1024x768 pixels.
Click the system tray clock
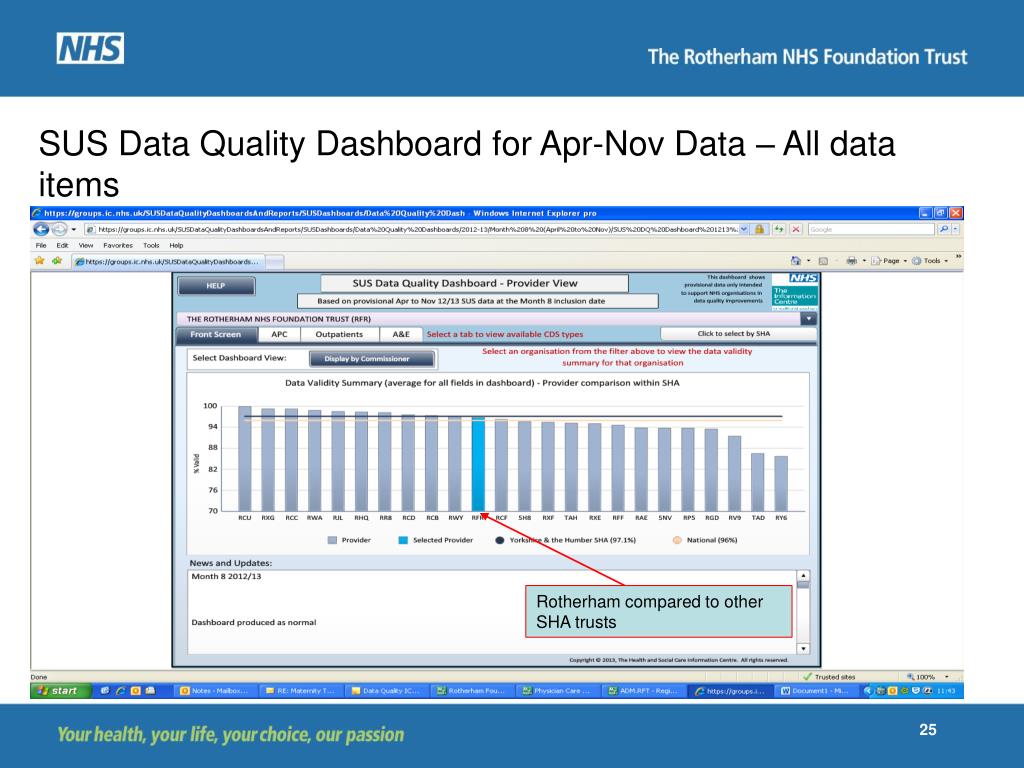(x=946, y=691)
